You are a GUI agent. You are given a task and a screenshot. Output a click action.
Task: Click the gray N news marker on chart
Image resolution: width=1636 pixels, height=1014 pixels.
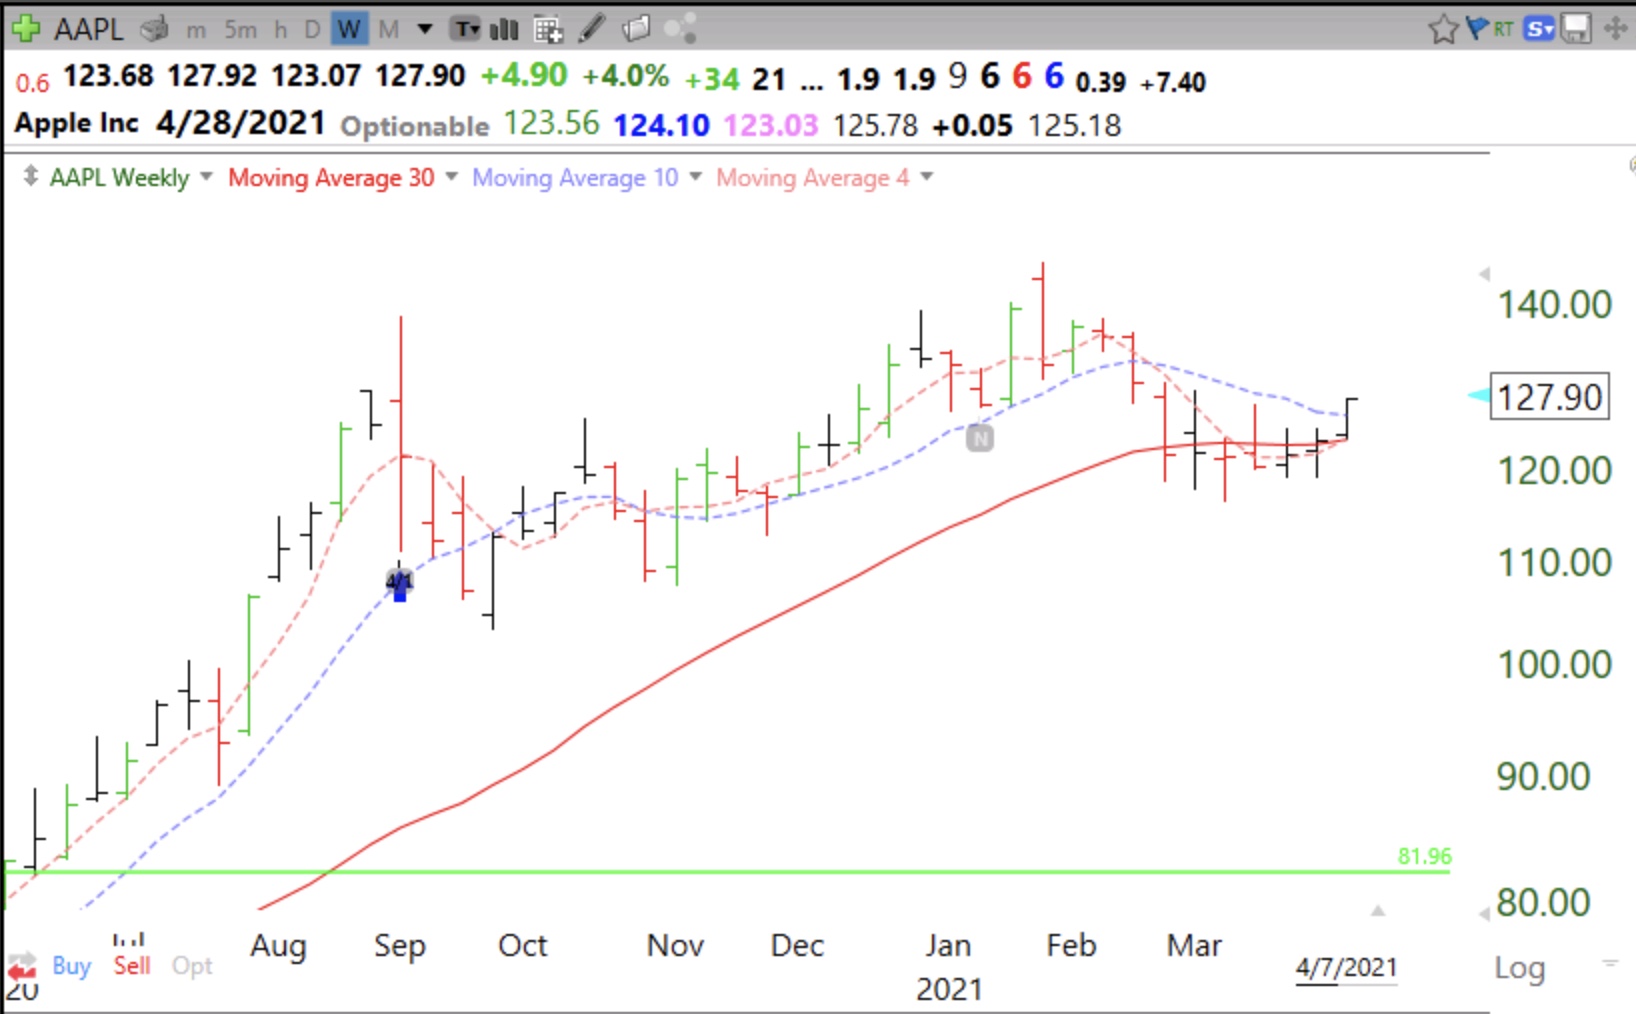(x=980, y=438)
